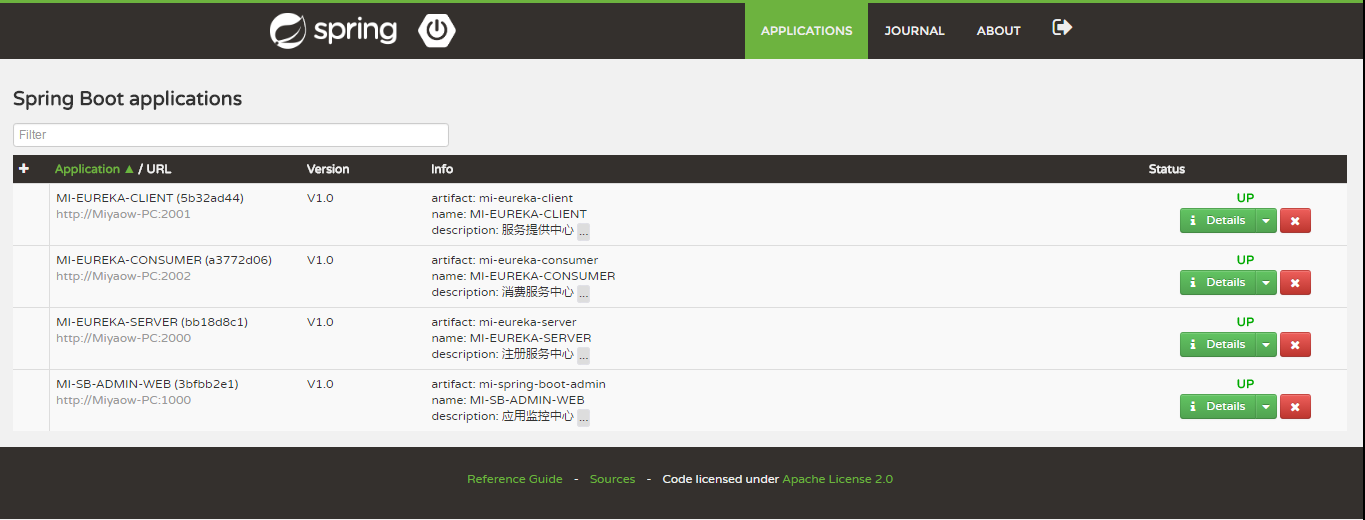Click UP status of MI-EUREKA-CONSUMER
Viewport: 1365px width, 520px height.
click(1245, 260)
